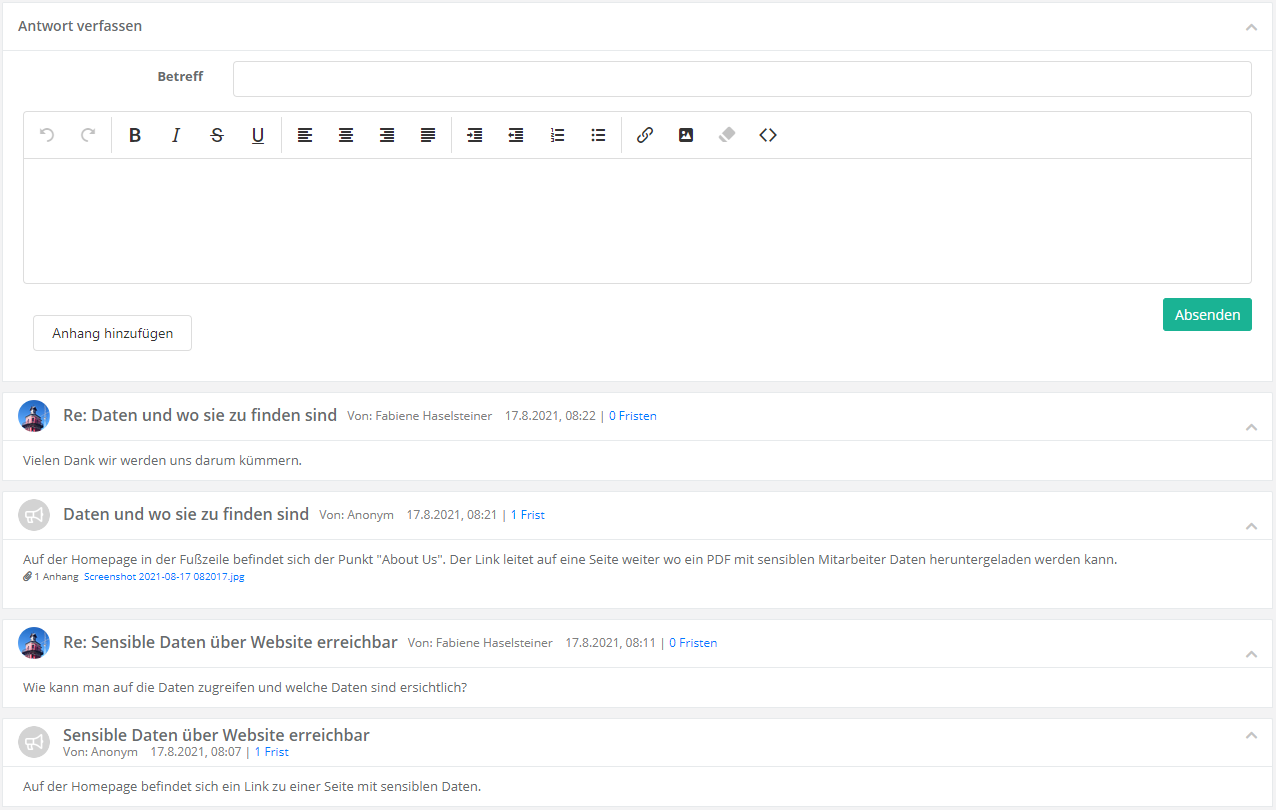Collapse the Antwort verfassen panel
The height and width of the screenshot is (810, 1276).
pos(1251,27)
